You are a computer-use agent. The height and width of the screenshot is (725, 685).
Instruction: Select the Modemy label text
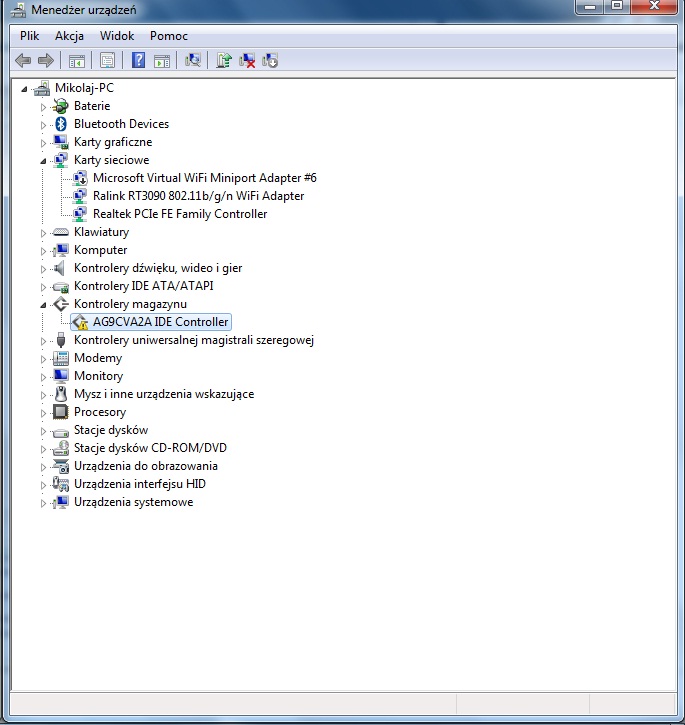point(98,358)
